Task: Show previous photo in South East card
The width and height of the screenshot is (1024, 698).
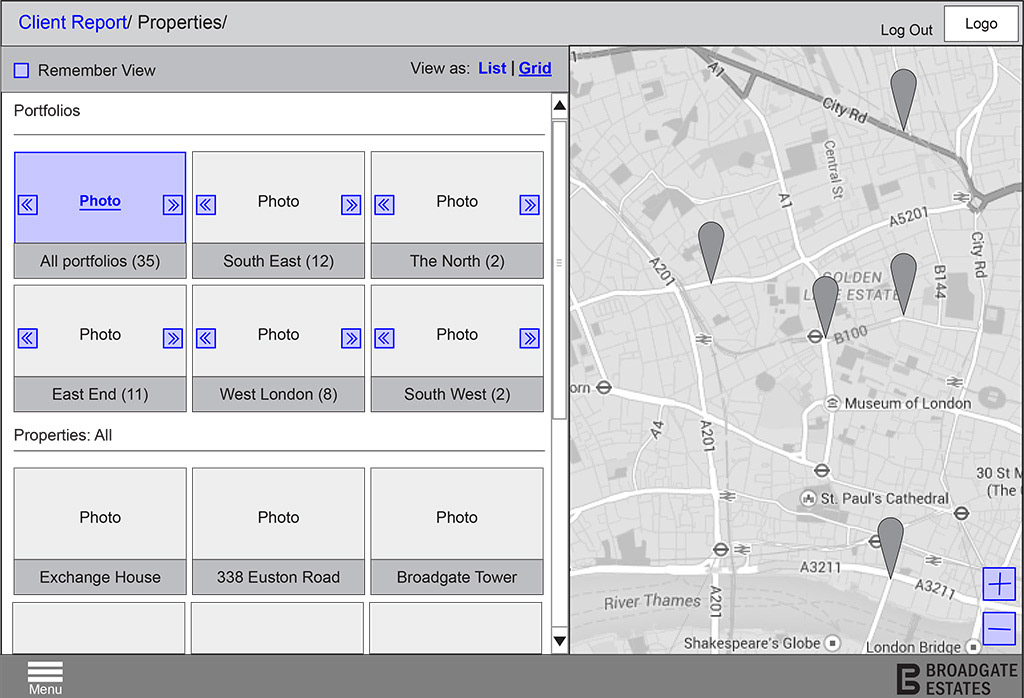Action: [x=206, y=205]
